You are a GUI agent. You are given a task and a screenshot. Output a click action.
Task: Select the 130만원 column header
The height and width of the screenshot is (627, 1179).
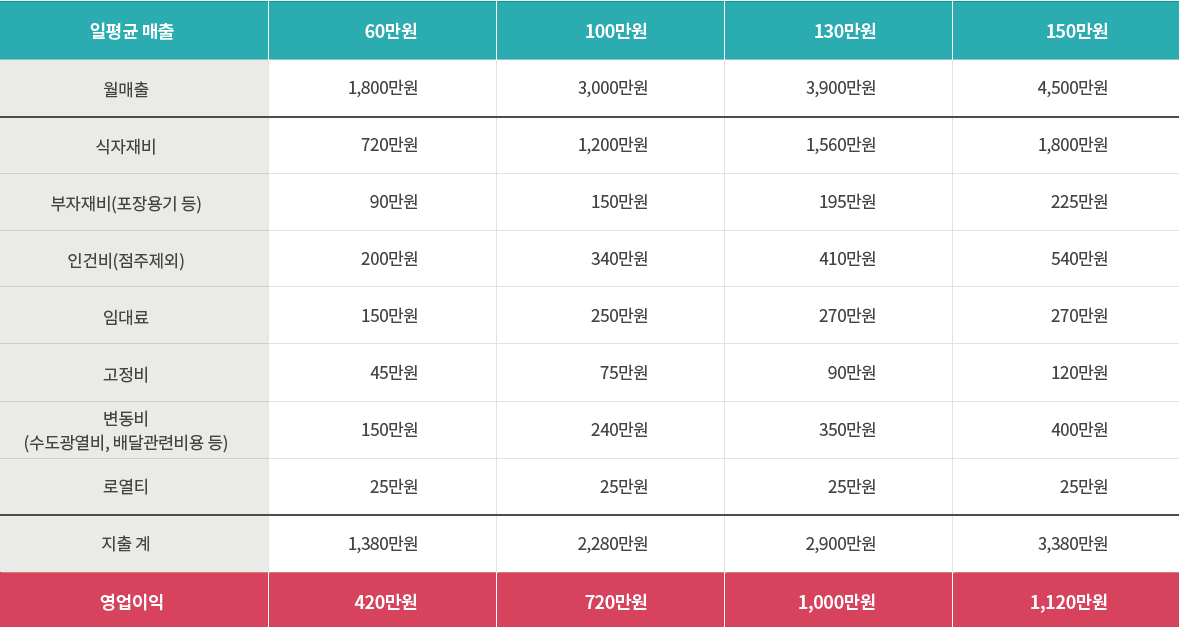click(x=838, y=31)
